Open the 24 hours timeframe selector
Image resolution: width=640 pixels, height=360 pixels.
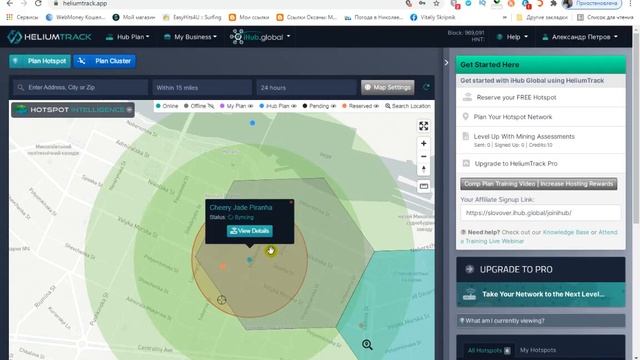tap(307, 87)
